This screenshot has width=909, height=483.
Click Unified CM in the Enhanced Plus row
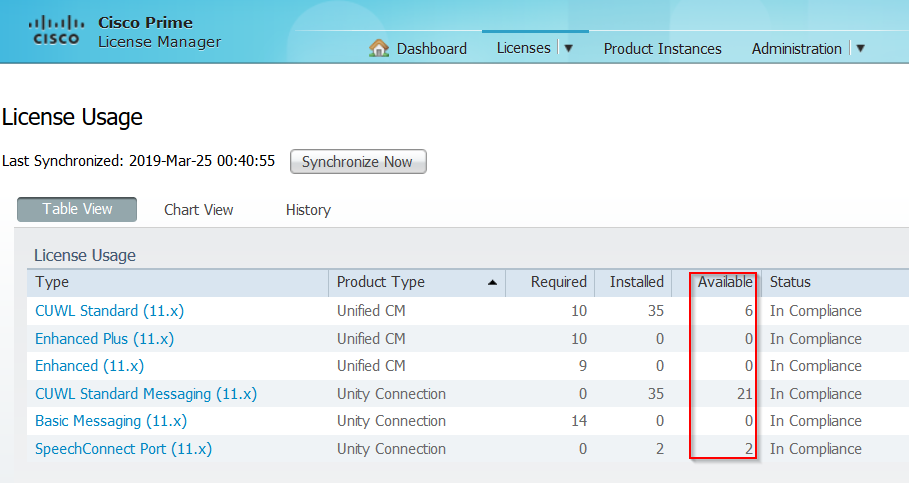(371, 339)
